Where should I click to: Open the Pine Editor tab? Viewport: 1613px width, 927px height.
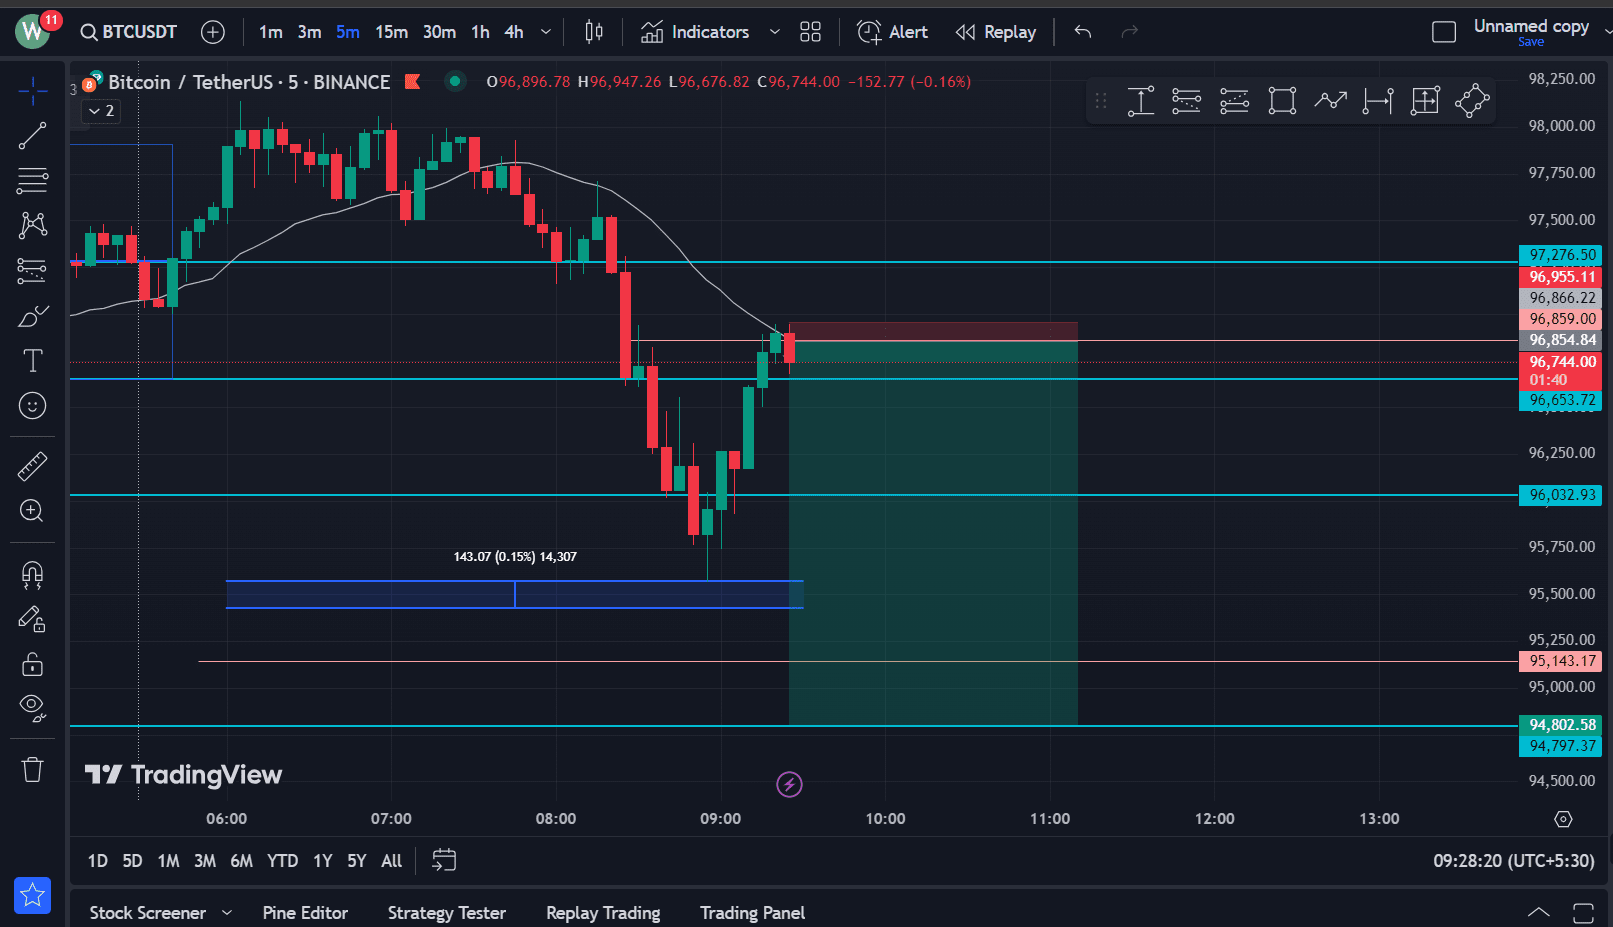(x=305, y=912)
